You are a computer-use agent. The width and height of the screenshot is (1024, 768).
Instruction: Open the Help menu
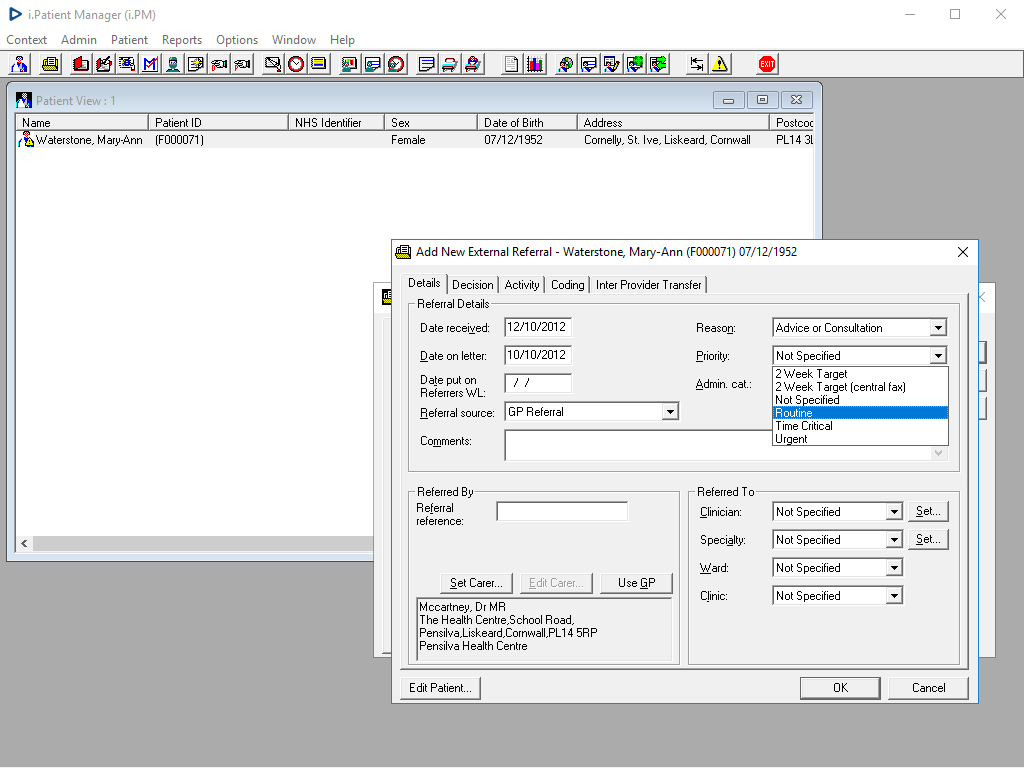(342, 40)
